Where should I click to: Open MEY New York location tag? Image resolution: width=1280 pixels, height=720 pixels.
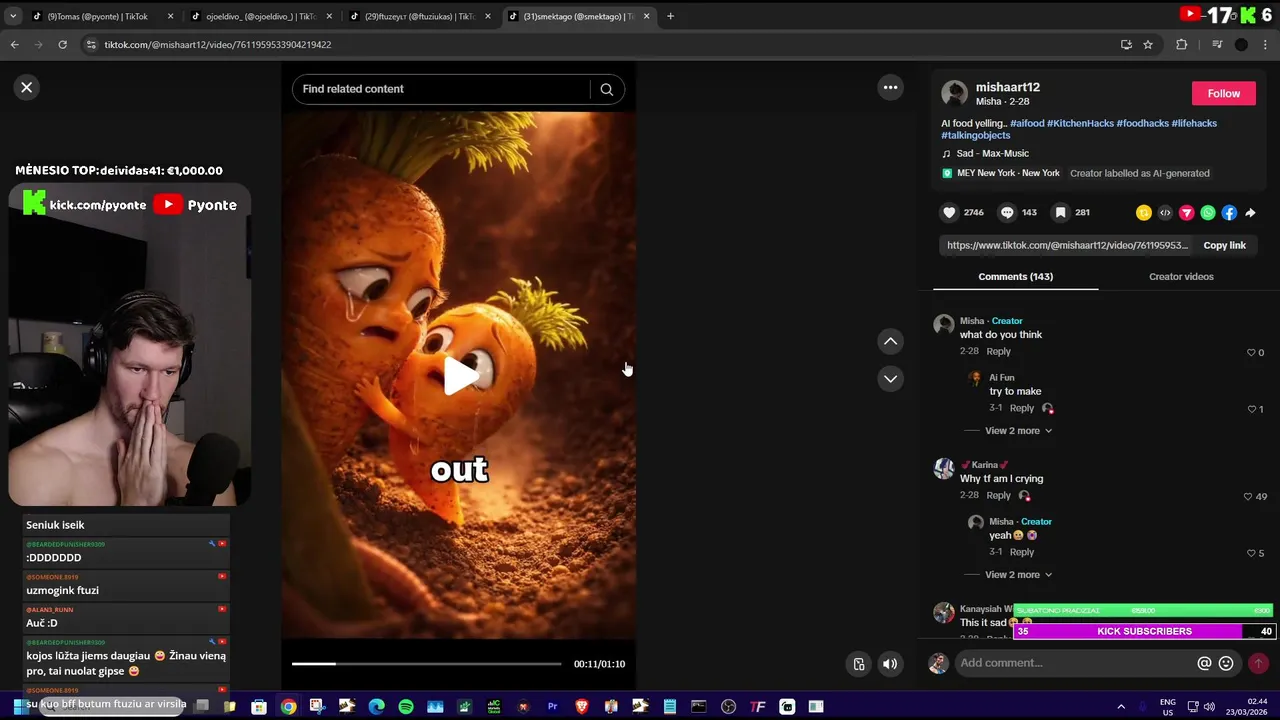click(1008, 173)
